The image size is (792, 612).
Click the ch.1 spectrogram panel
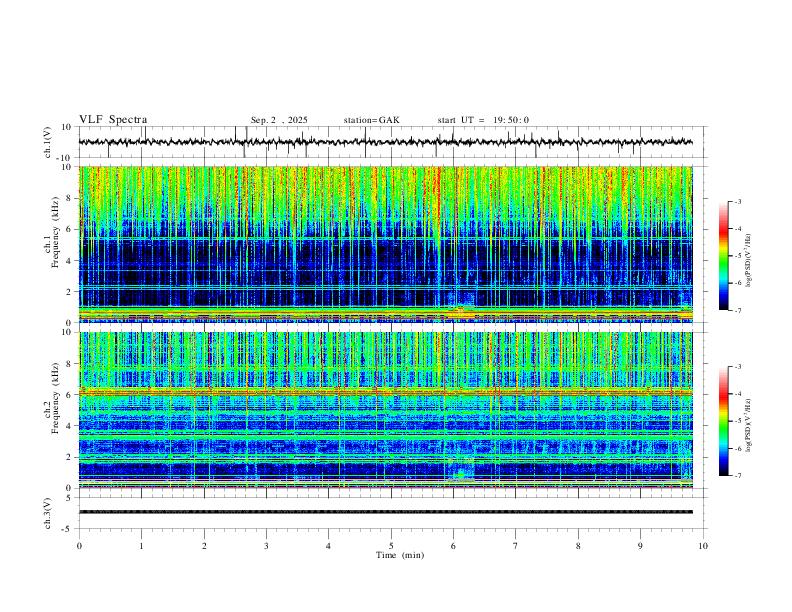(x=385, y=244)
